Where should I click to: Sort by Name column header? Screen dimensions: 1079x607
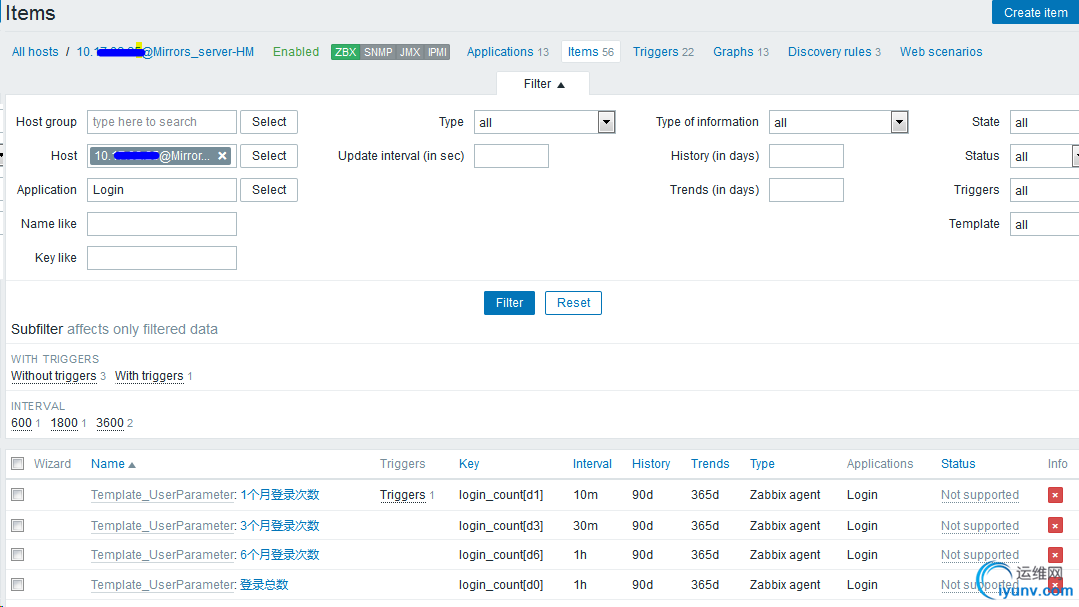pyautogui.click(x=113, y=464)
